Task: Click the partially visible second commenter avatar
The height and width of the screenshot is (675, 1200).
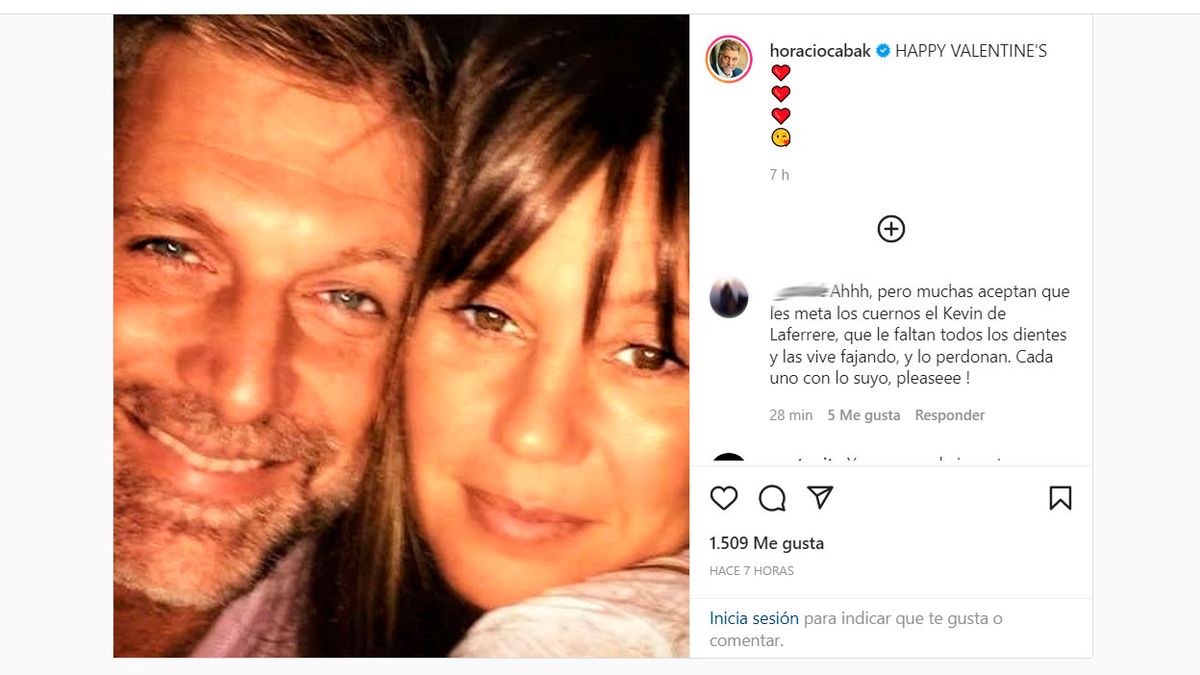Action: 729,460
